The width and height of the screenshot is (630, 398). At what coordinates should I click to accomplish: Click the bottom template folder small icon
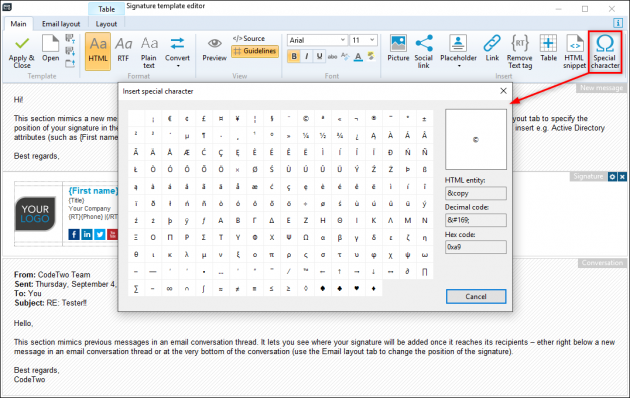click(x=70, y=63)
